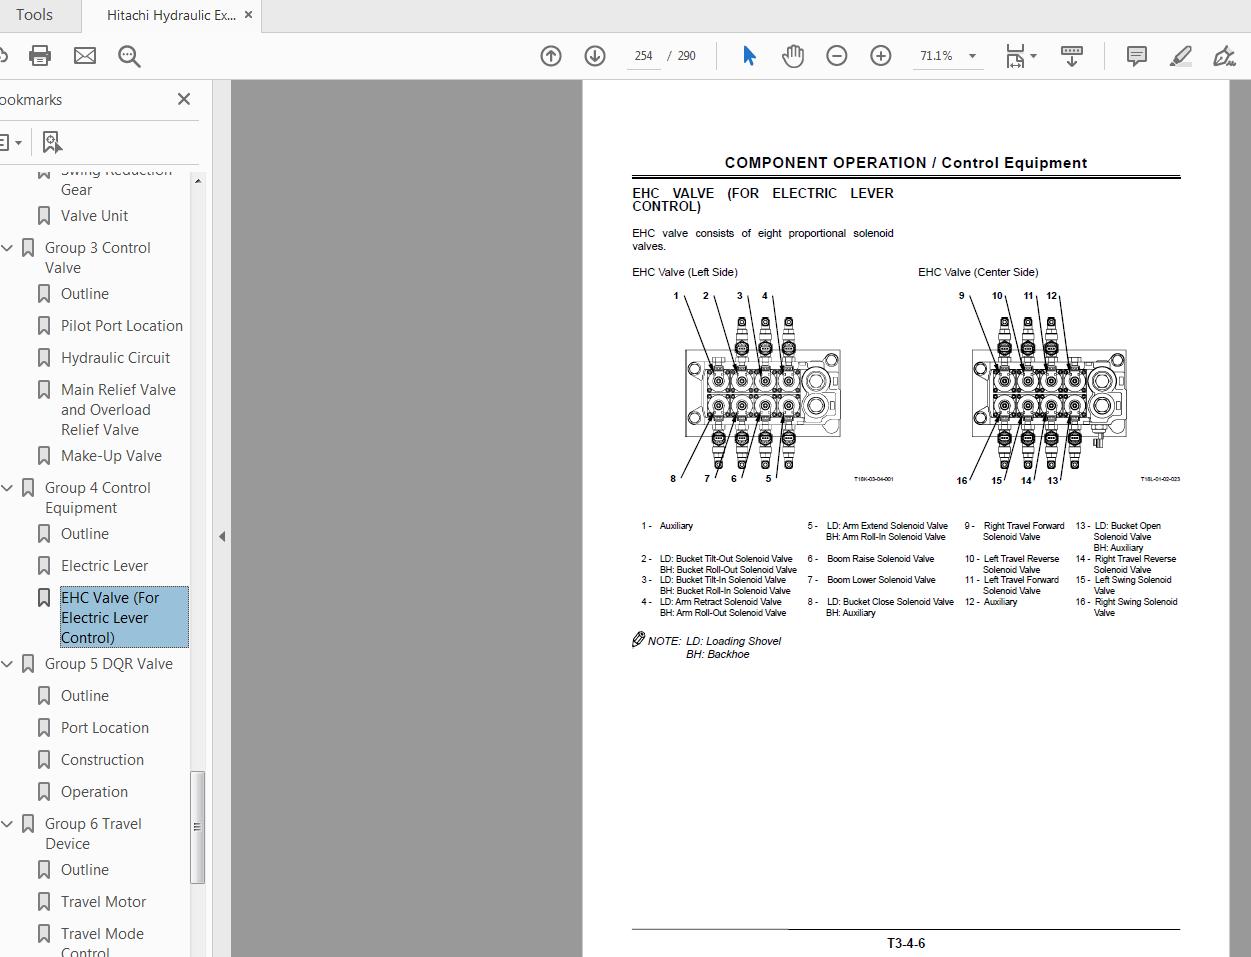The image size is (1251, 957).
Task: Open Make-Up Valve bookmark
Action: click(x=111, y=456)
